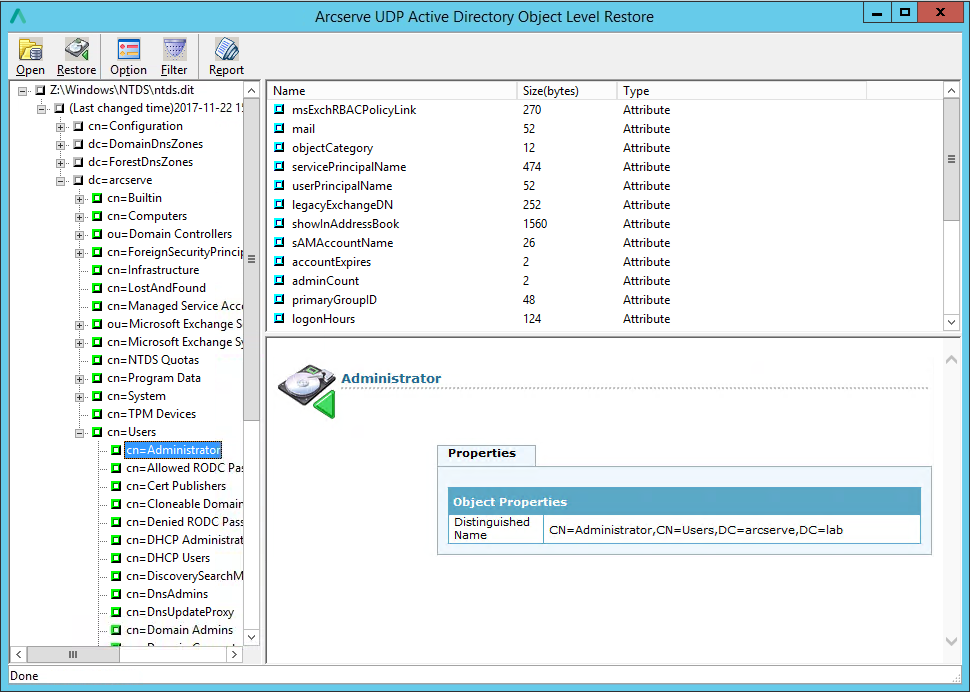Click the icon beside msExchRBACPolicyLink
This screenshot has width=970, height=692.
[280, 109]
